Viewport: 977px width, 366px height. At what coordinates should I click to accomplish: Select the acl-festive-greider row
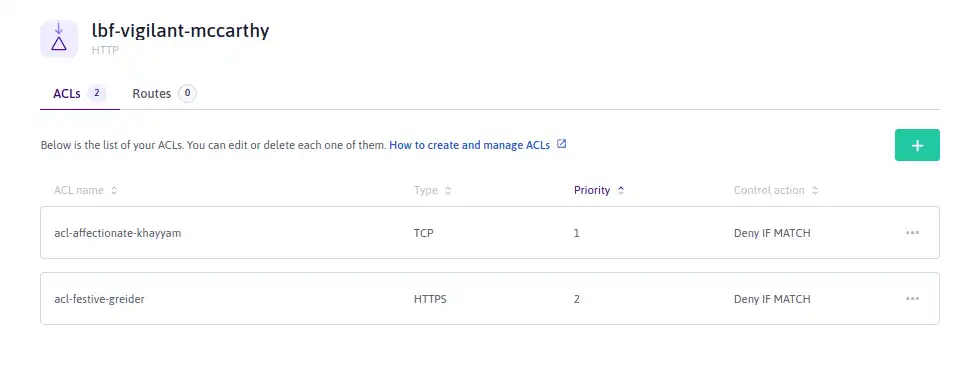click(x=490, y=299)
